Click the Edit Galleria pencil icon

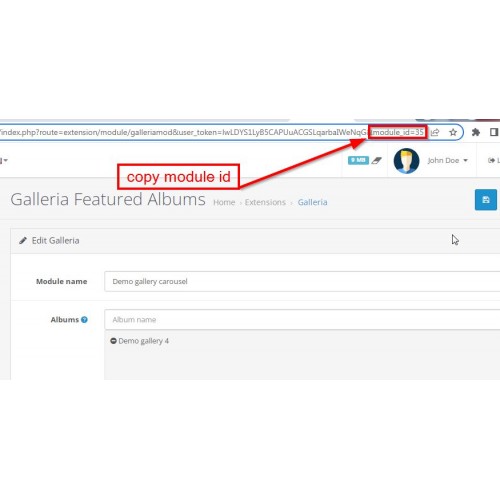tap(23, 241)
